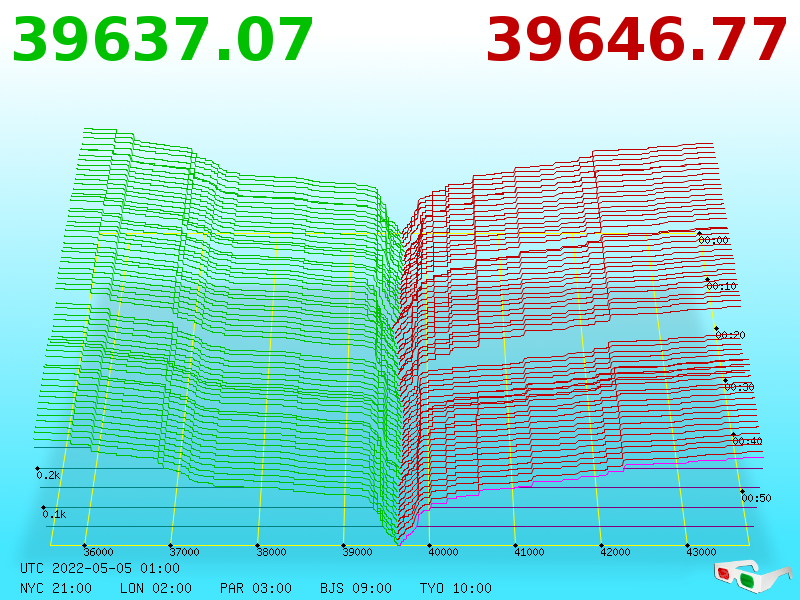Click the 00:40 time axis marker
This screenshot has width=800, height=600.
pos(747,441)
